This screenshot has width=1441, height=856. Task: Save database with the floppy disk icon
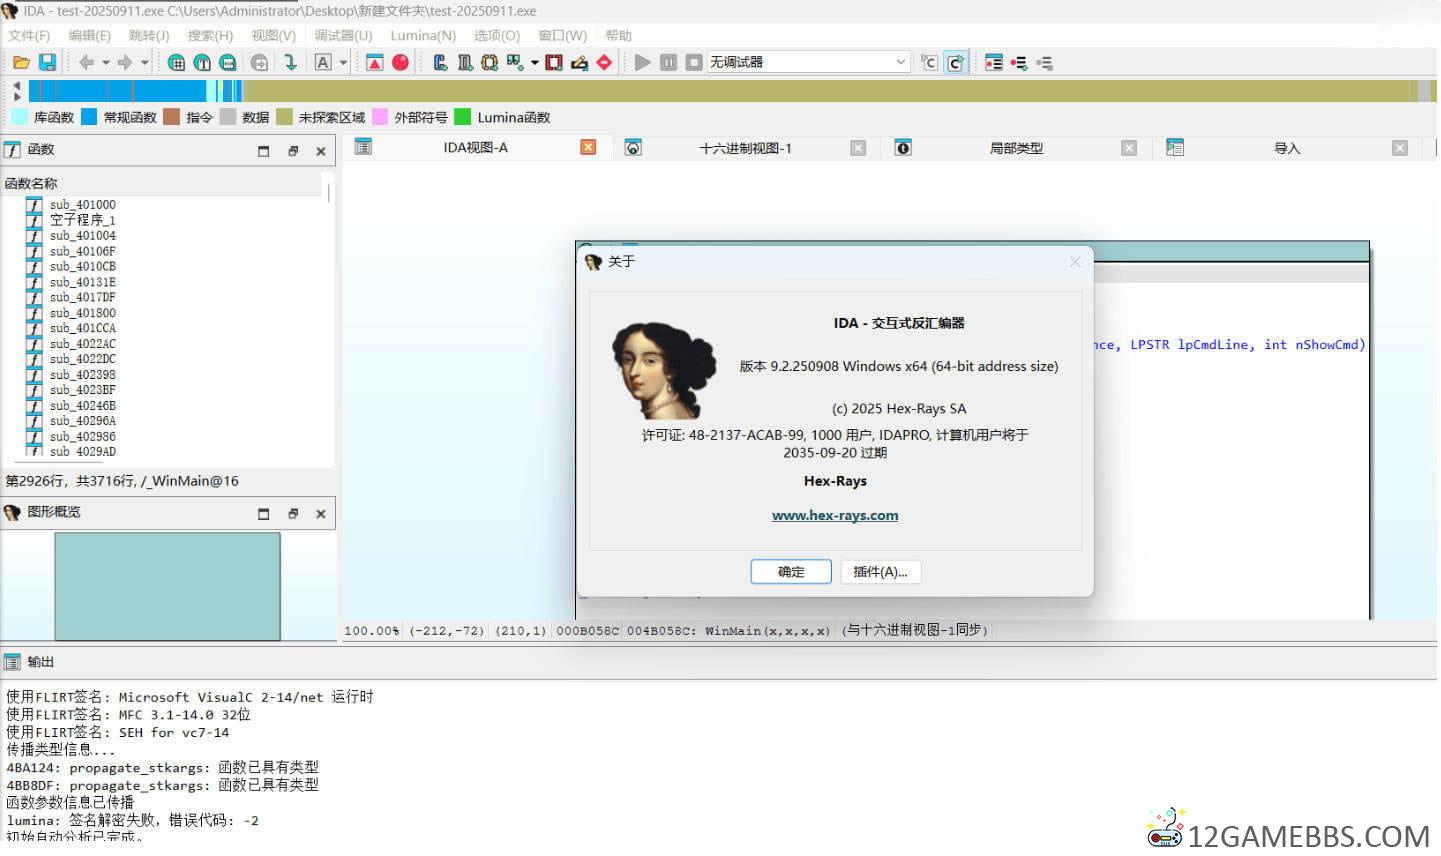(x=47, y=62)
